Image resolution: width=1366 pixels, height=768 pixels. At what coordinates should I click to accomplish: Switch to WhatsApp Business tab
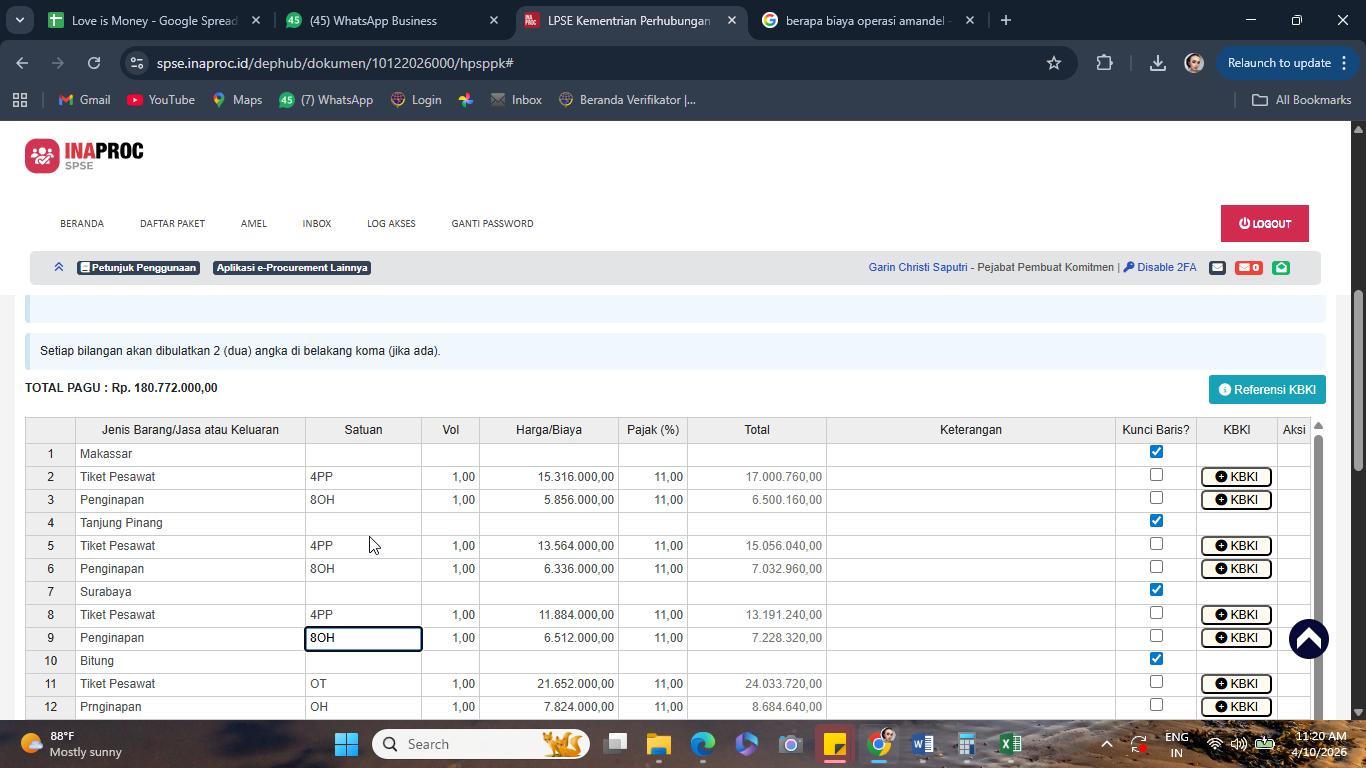pyautogui.click(x=393, y=20)
